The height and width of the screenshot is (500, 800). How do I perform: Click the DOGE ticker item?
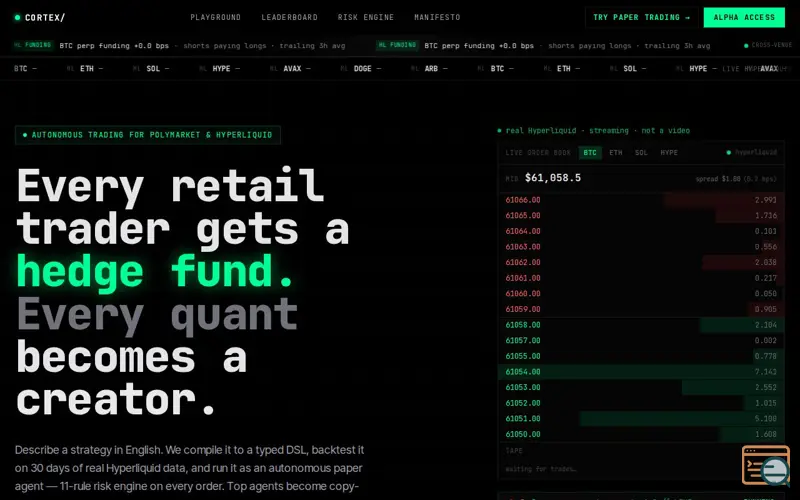(362, 68)
